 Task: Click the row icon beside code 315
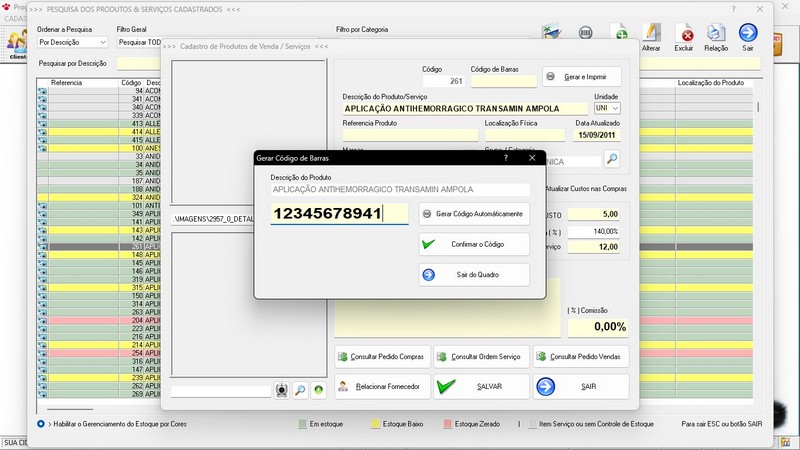click(x=42, y=288)
